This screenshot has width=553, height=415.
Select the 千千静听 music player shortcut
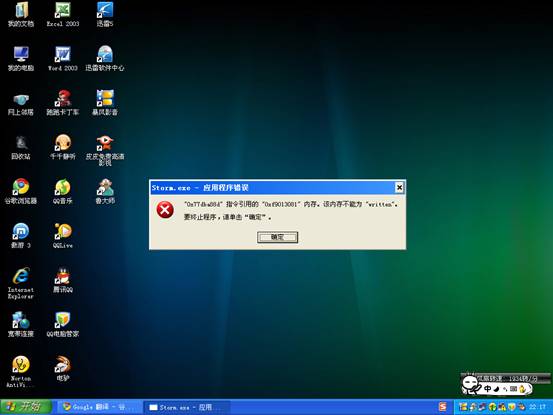click(x=63, y=148)
